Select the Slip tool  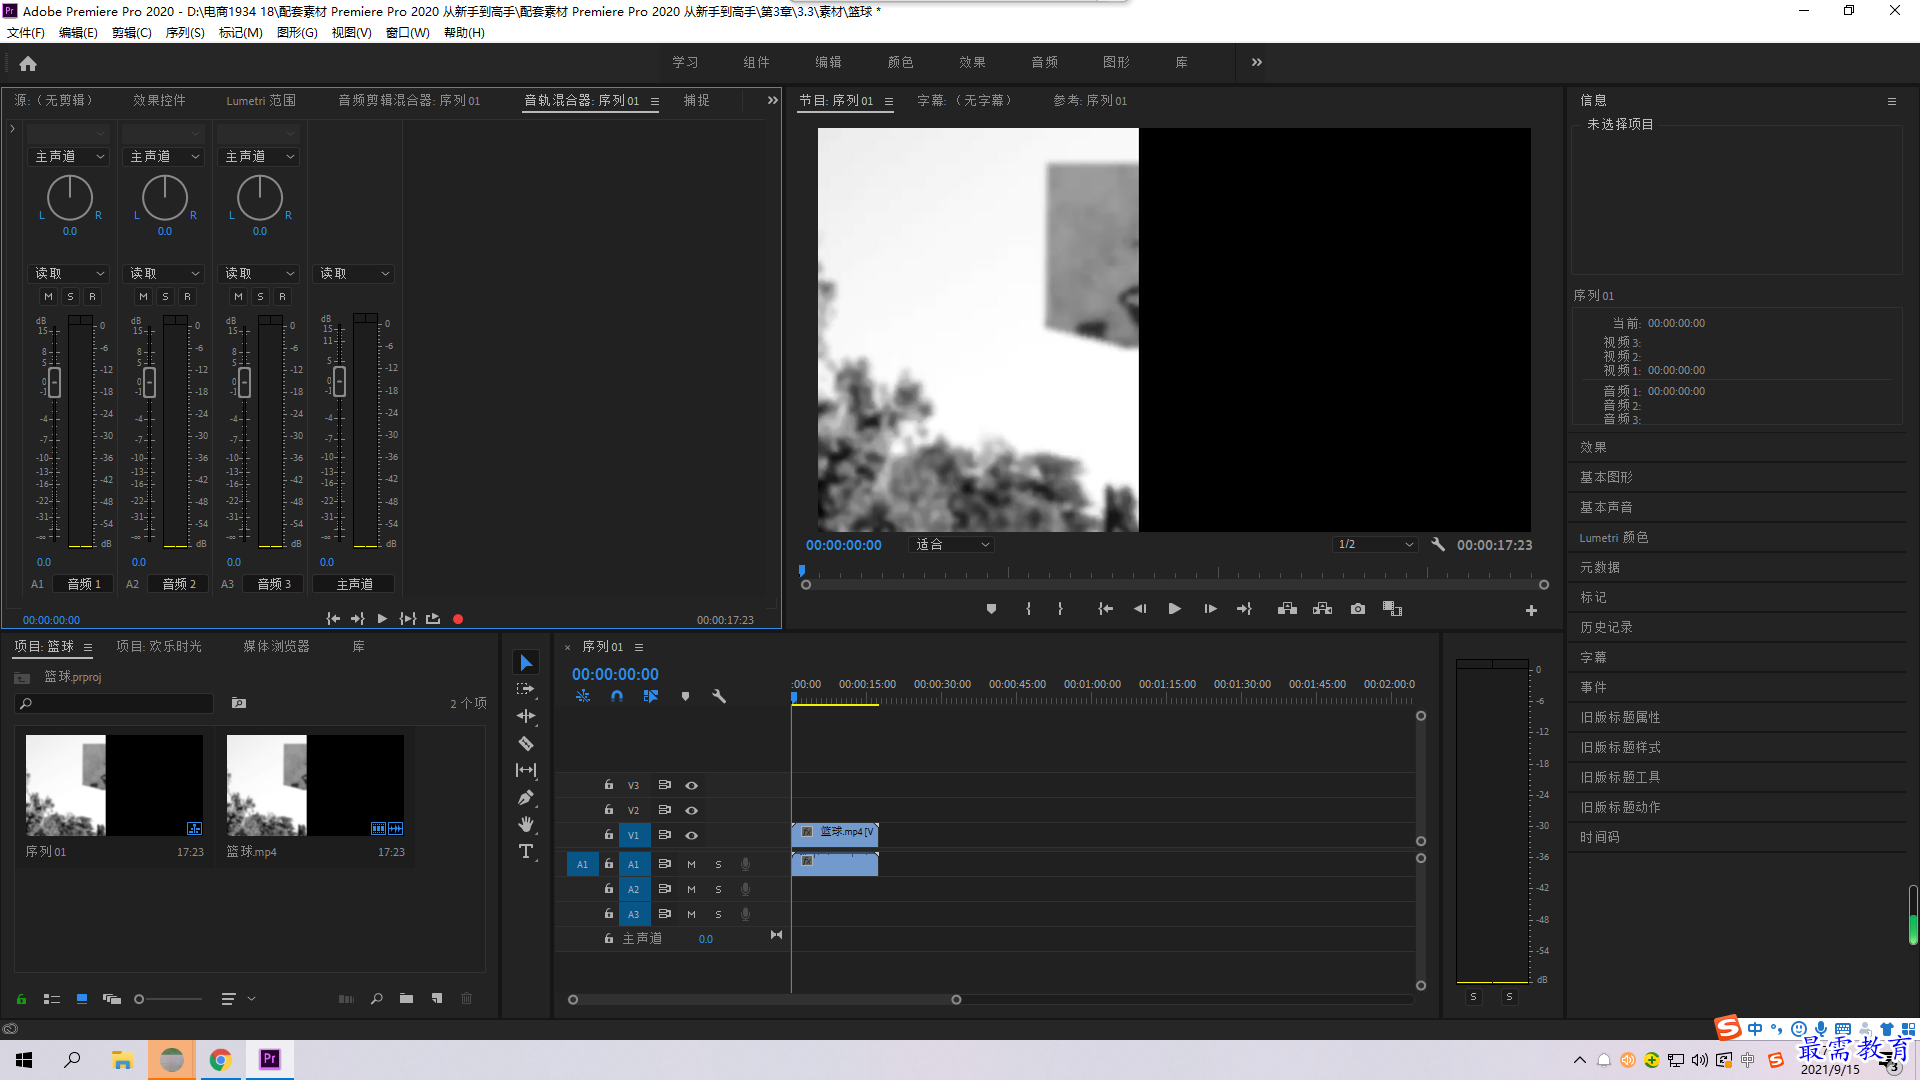point(526,770)
